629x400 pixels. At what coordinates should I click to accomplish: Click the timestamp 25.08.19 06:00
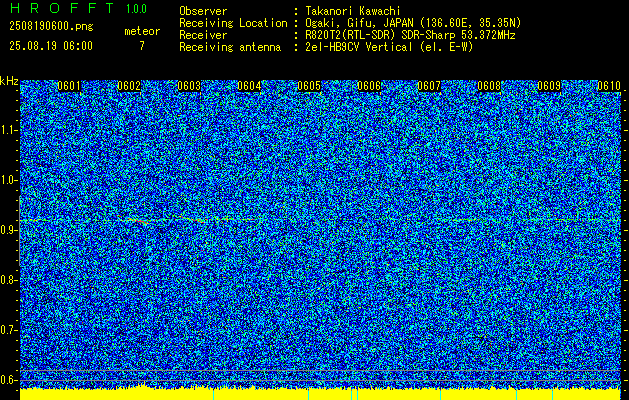(x=51, y=46)
